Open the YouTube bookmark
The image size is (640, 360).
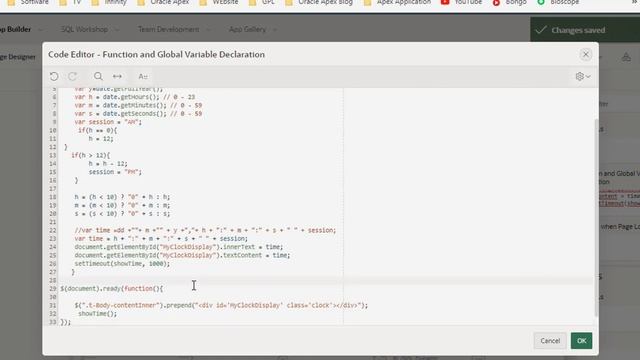461,2
